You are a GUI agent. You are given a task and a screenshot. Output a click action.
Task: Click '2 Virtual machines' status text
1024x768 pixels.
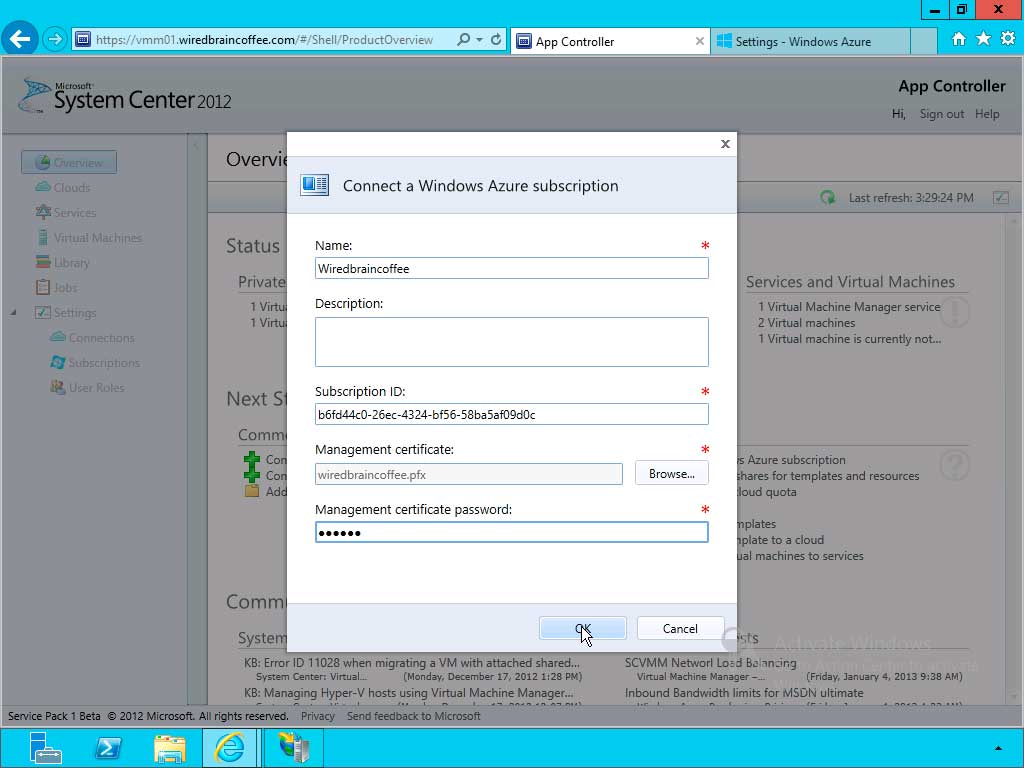pyautogui.click(x=806, y=323)
